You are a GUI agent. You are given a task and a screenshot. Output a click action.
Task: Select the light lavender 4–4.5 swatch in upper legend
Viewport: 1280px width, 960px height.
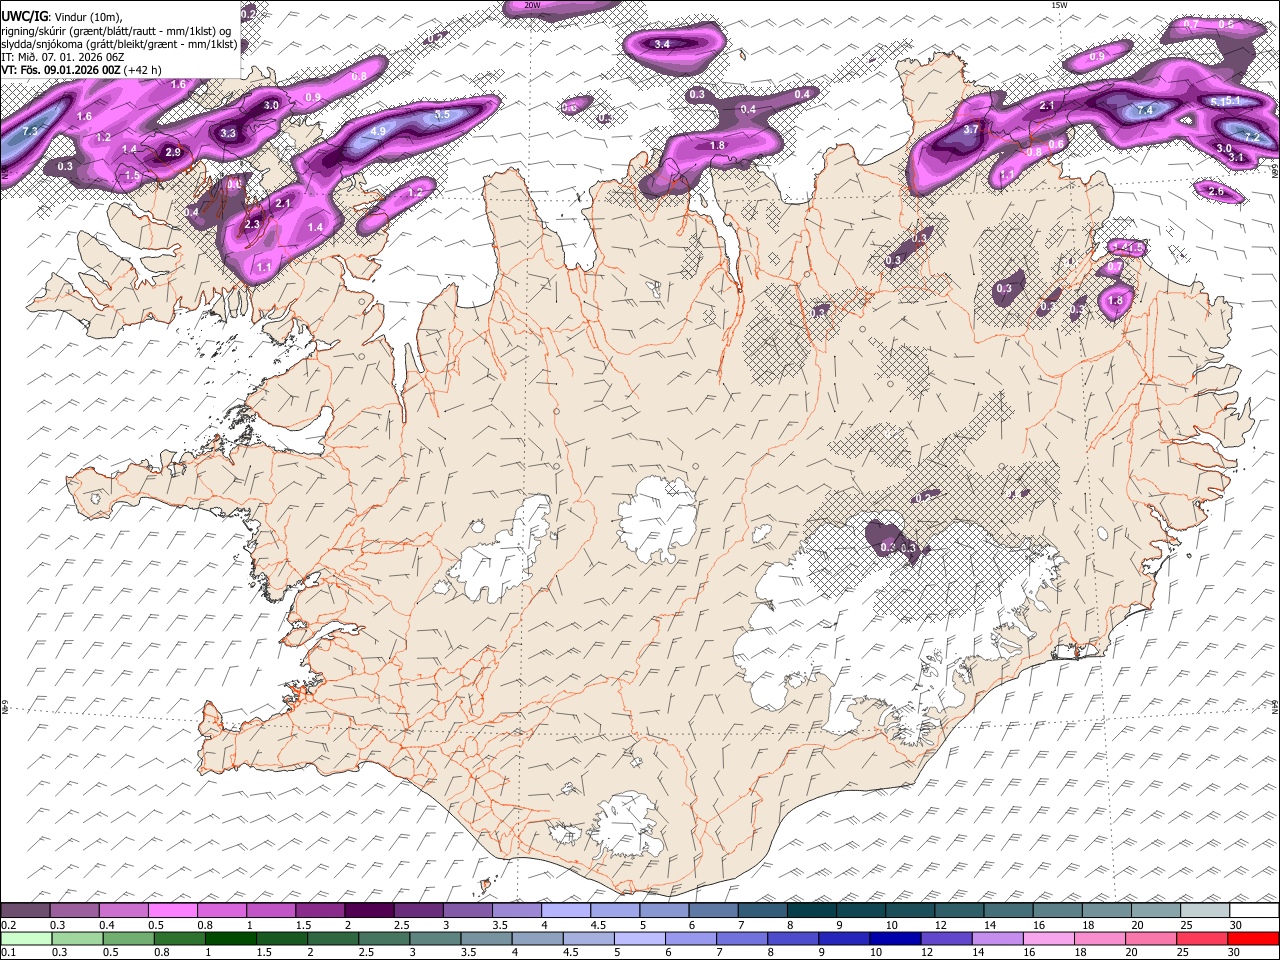[x=564, y=911]
